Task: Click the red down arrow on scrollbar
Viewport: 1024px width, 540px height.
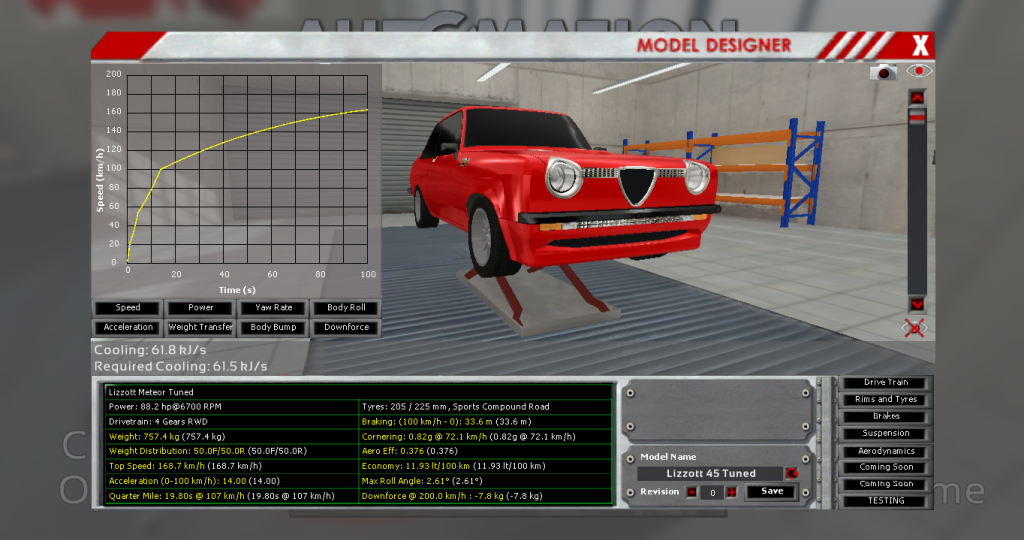Action: pyautogui.click(x=918, y=304)
